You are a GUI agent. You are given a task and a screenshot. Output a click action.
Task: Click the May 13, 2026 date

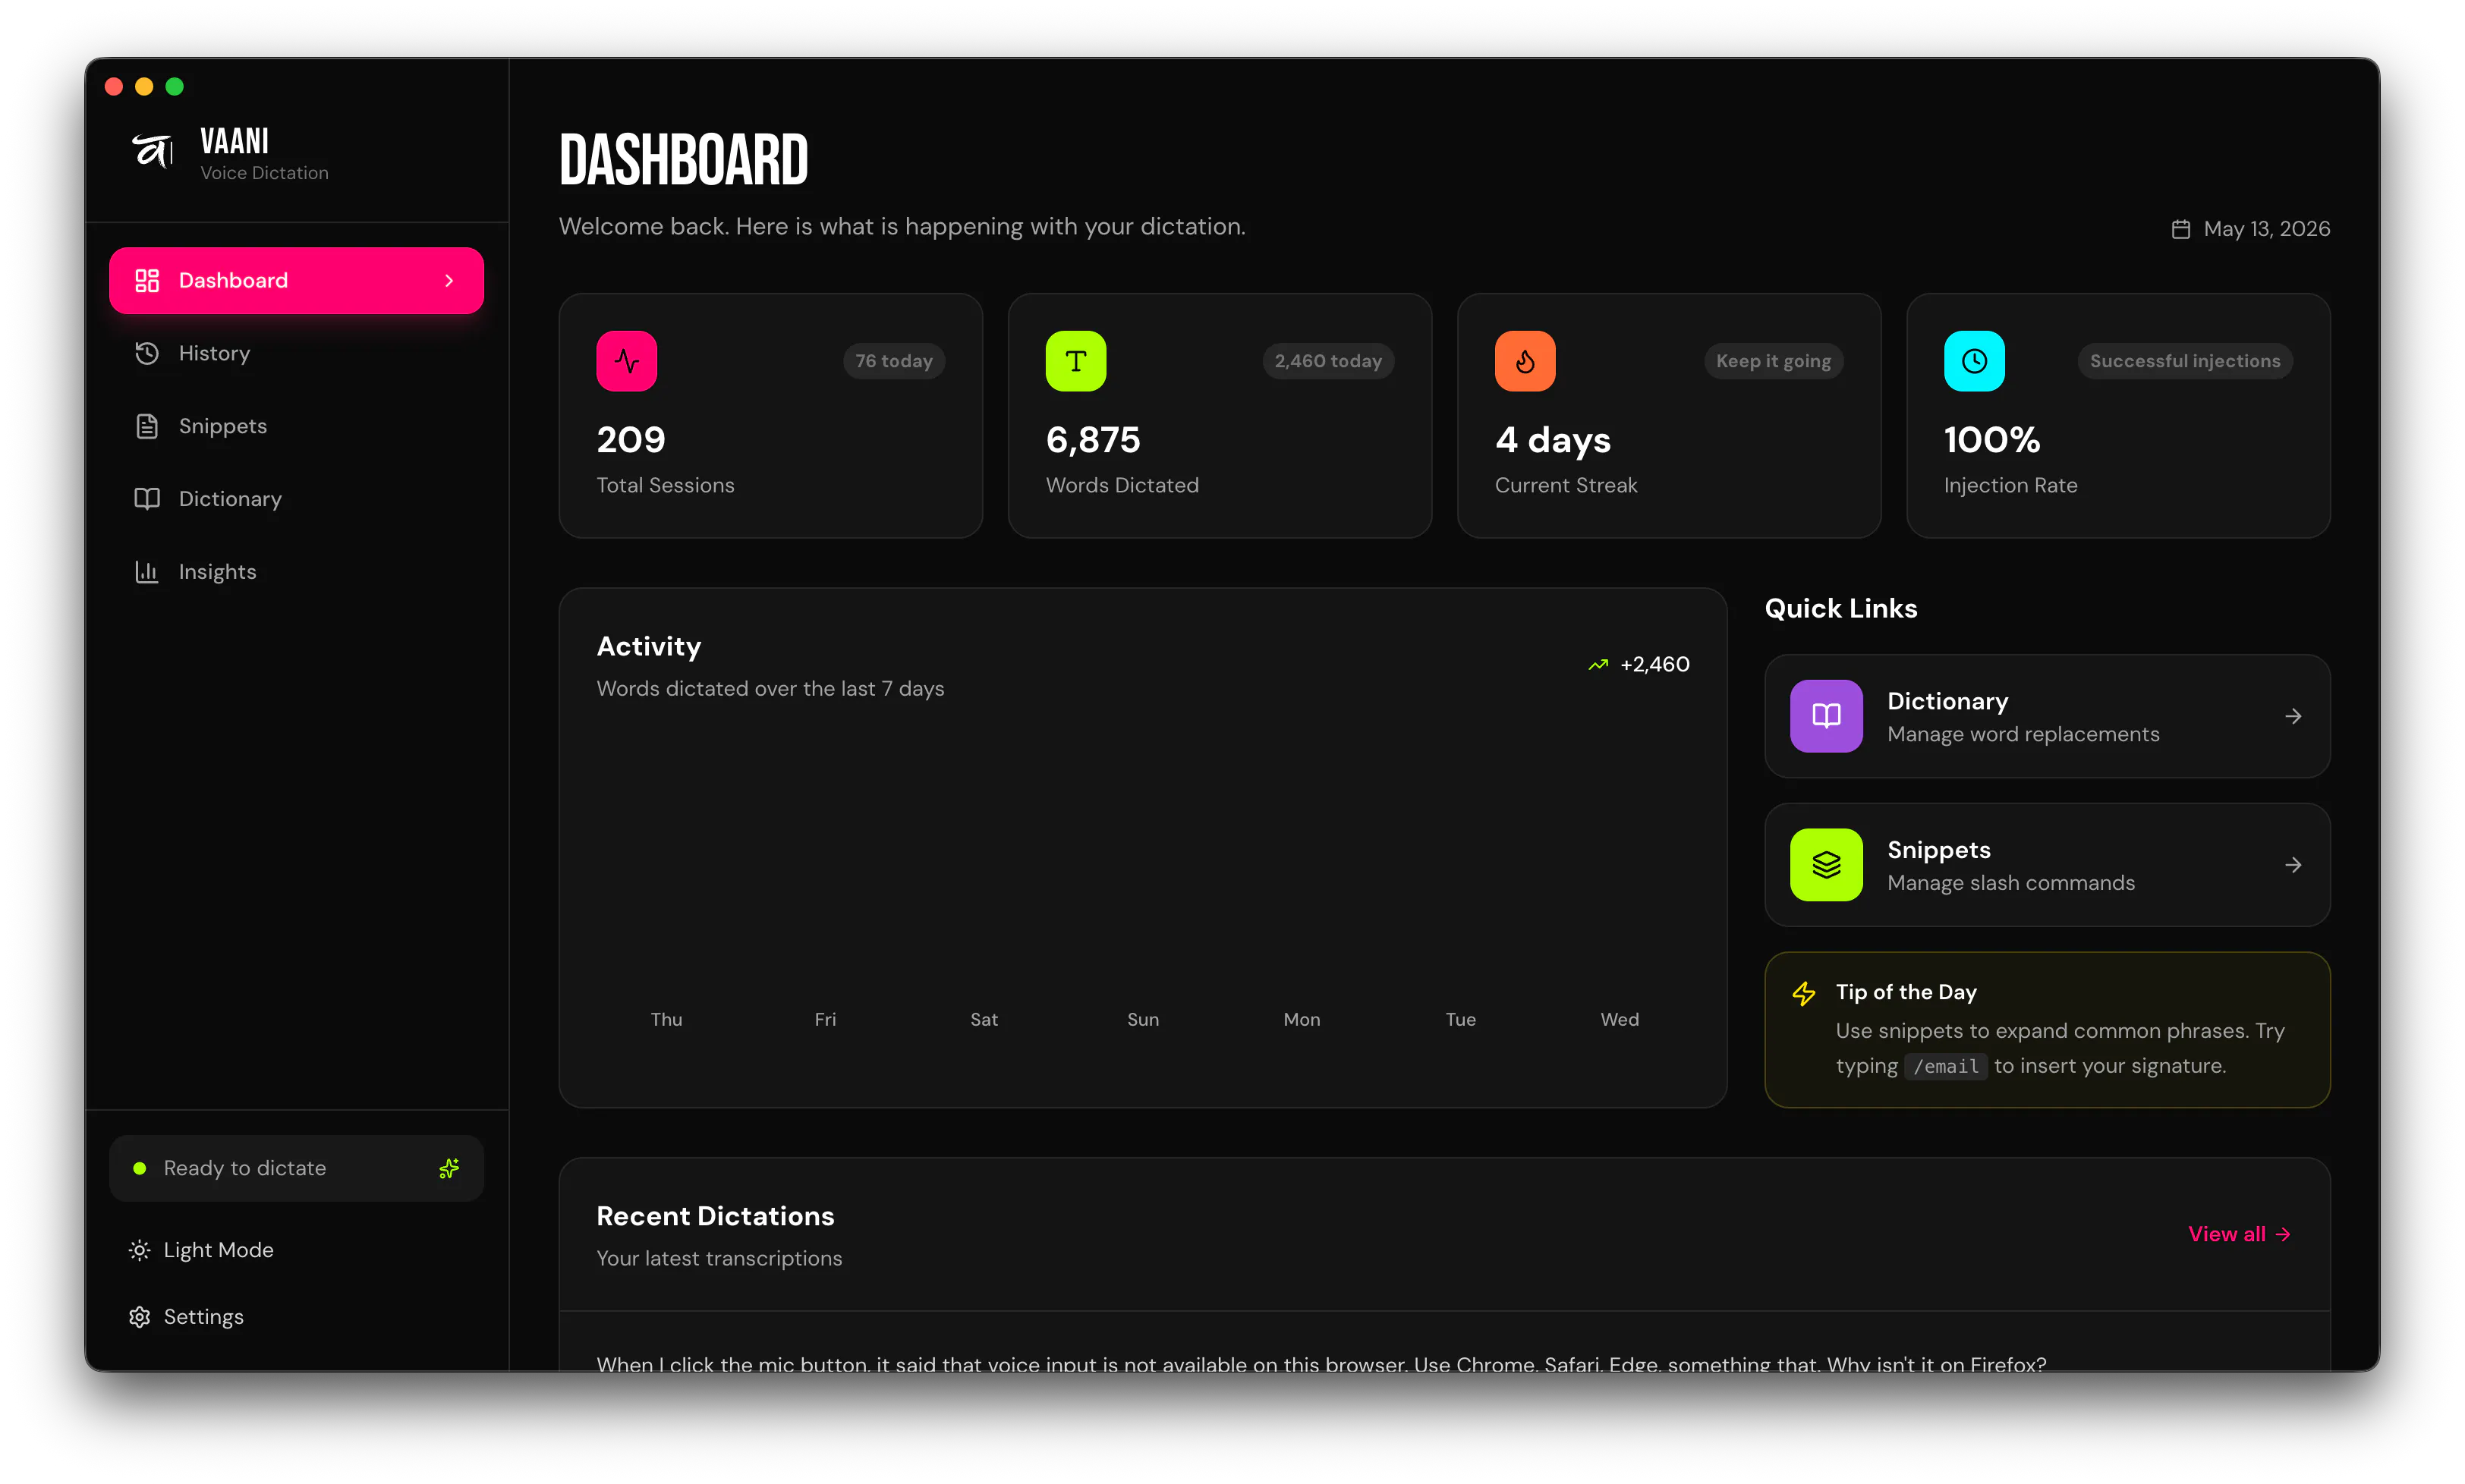(2267, 229)
